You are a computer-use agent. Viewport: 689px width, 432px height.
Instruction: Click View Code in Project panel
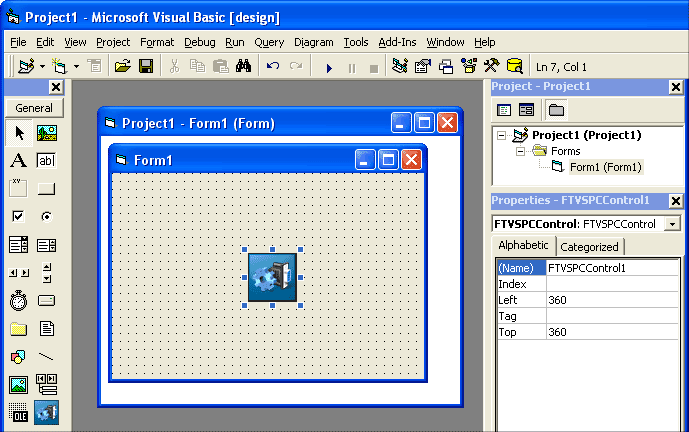(x=504, y=110)
